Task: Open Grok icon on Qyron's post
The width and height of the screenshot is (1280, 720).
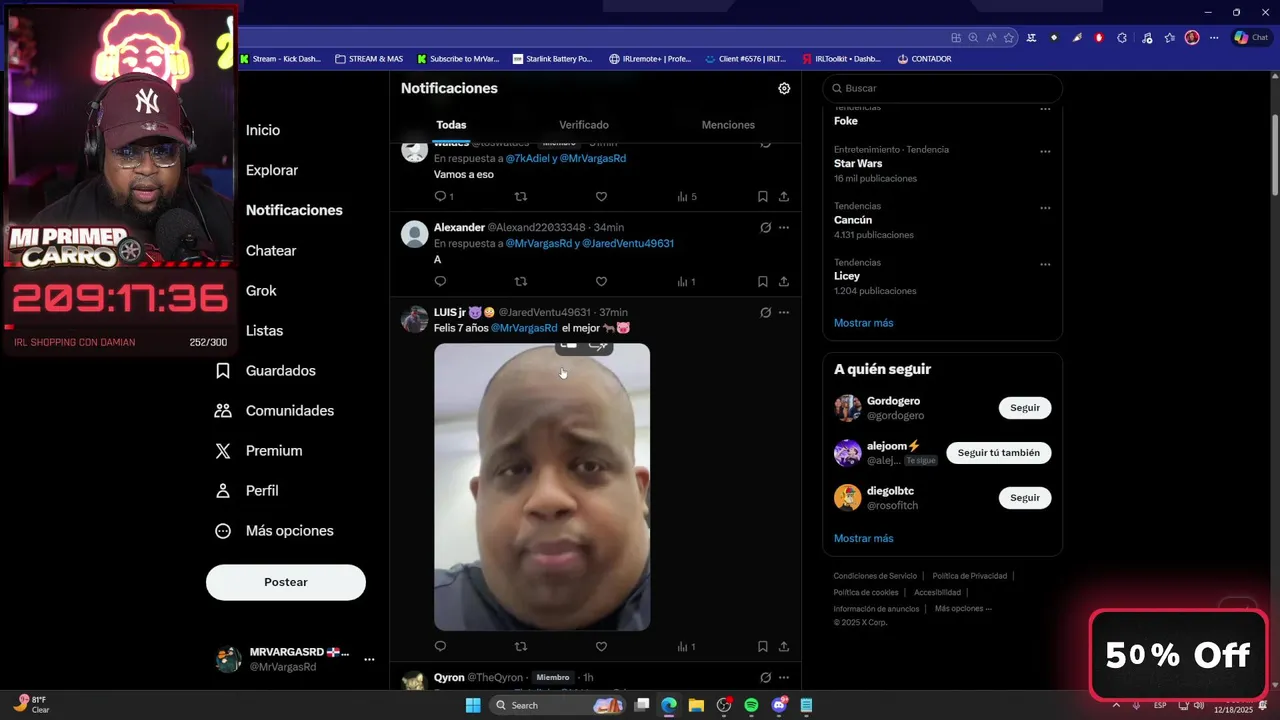Action: point(765,678)
